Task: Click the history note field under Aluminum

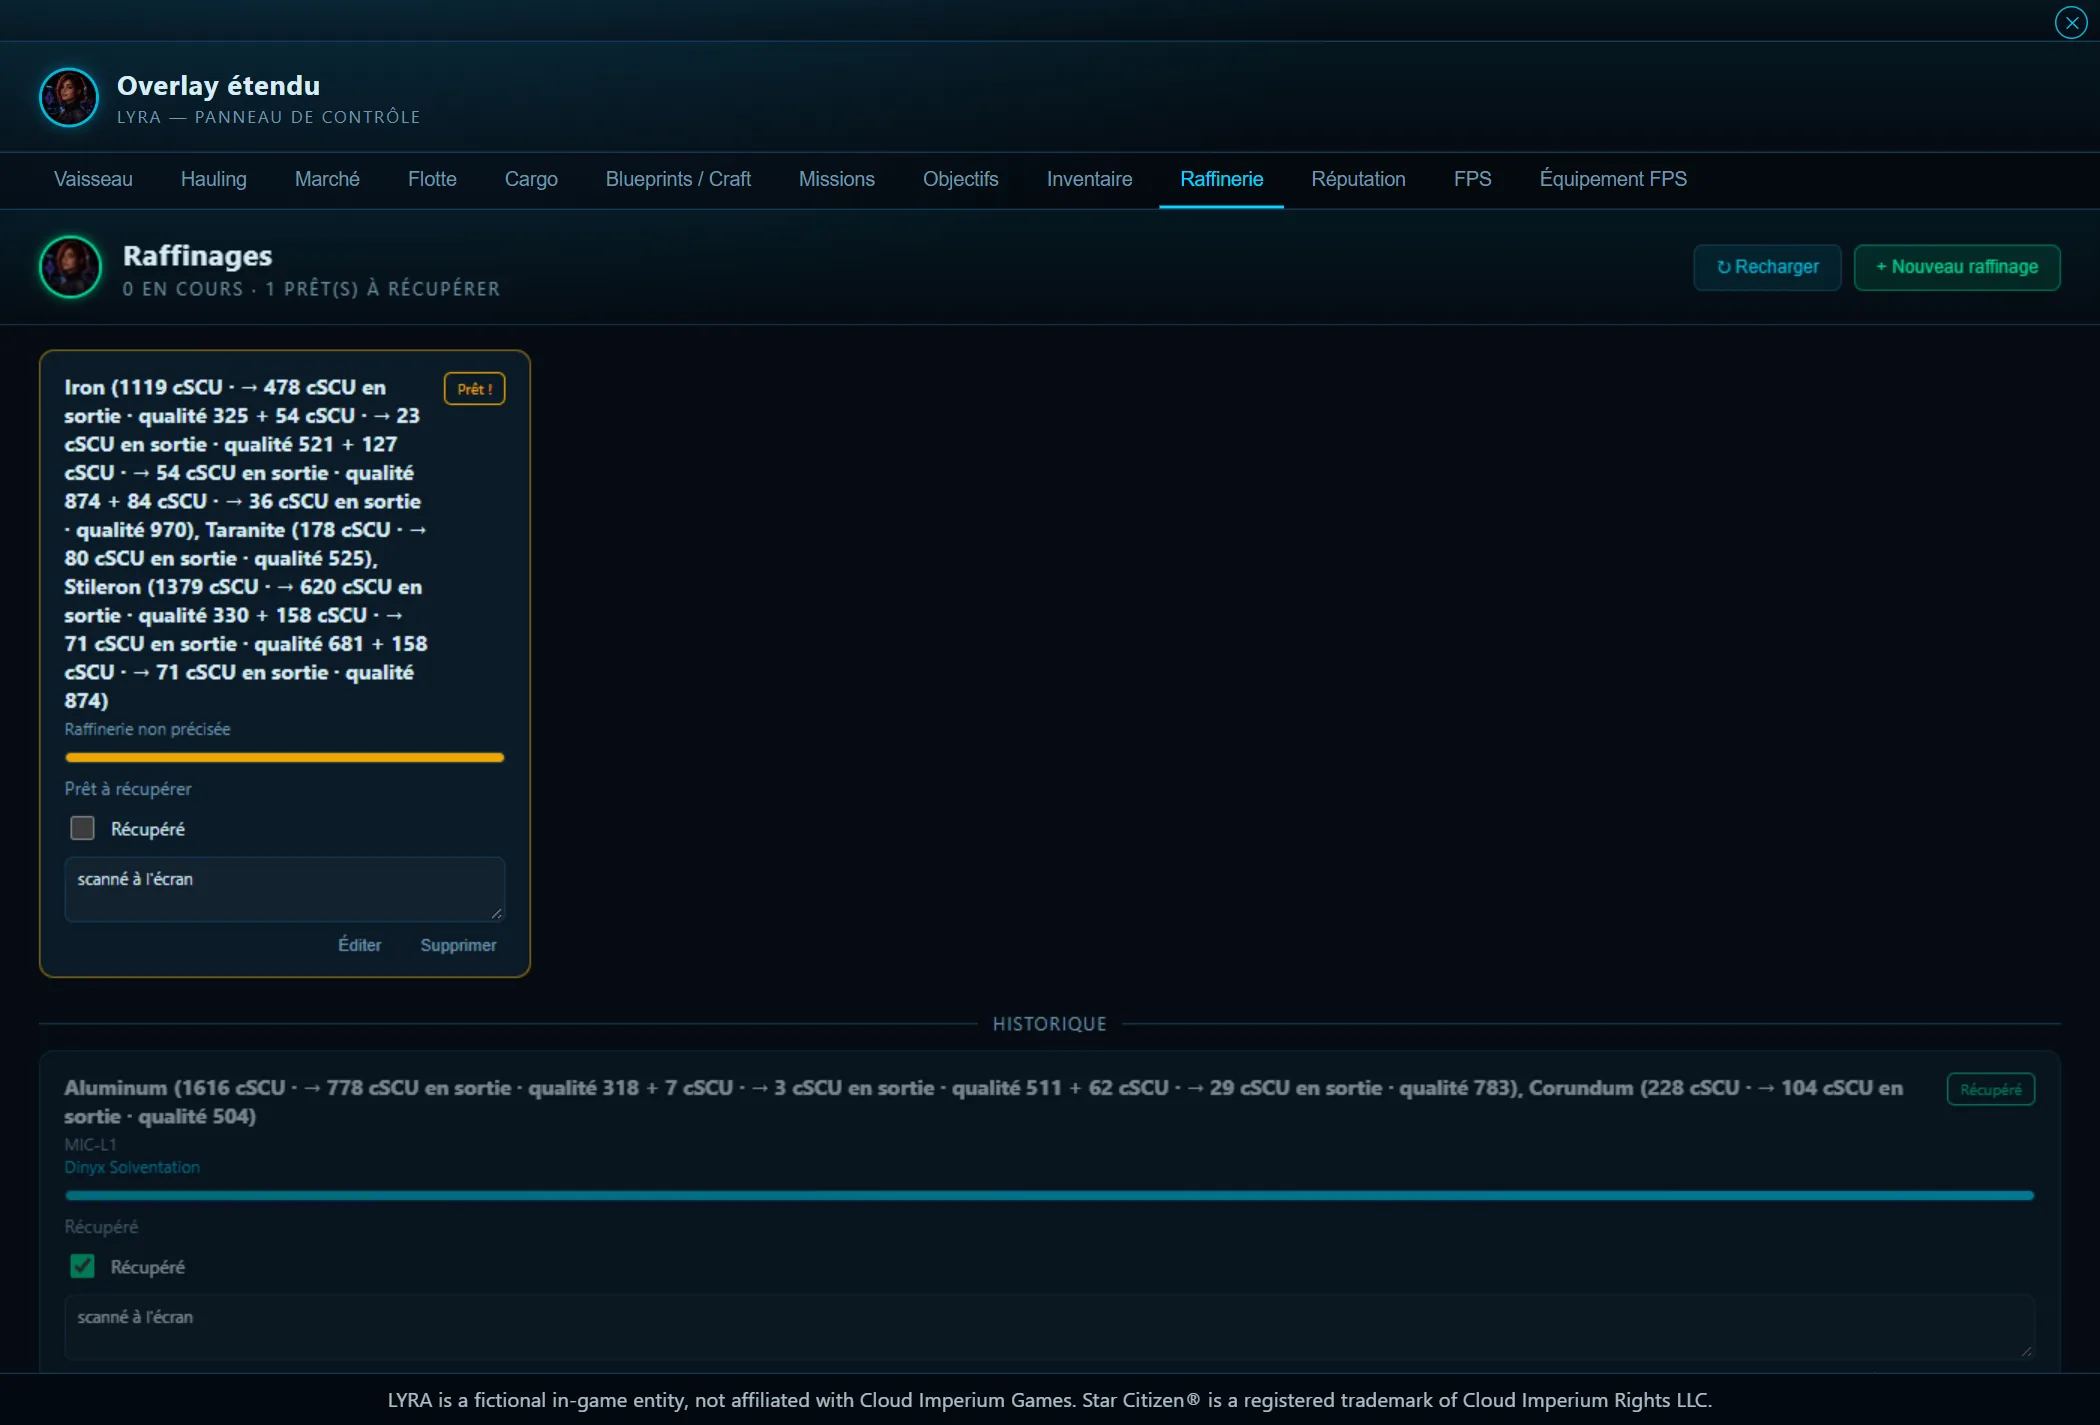Action: click(x=1049, y=1326)
